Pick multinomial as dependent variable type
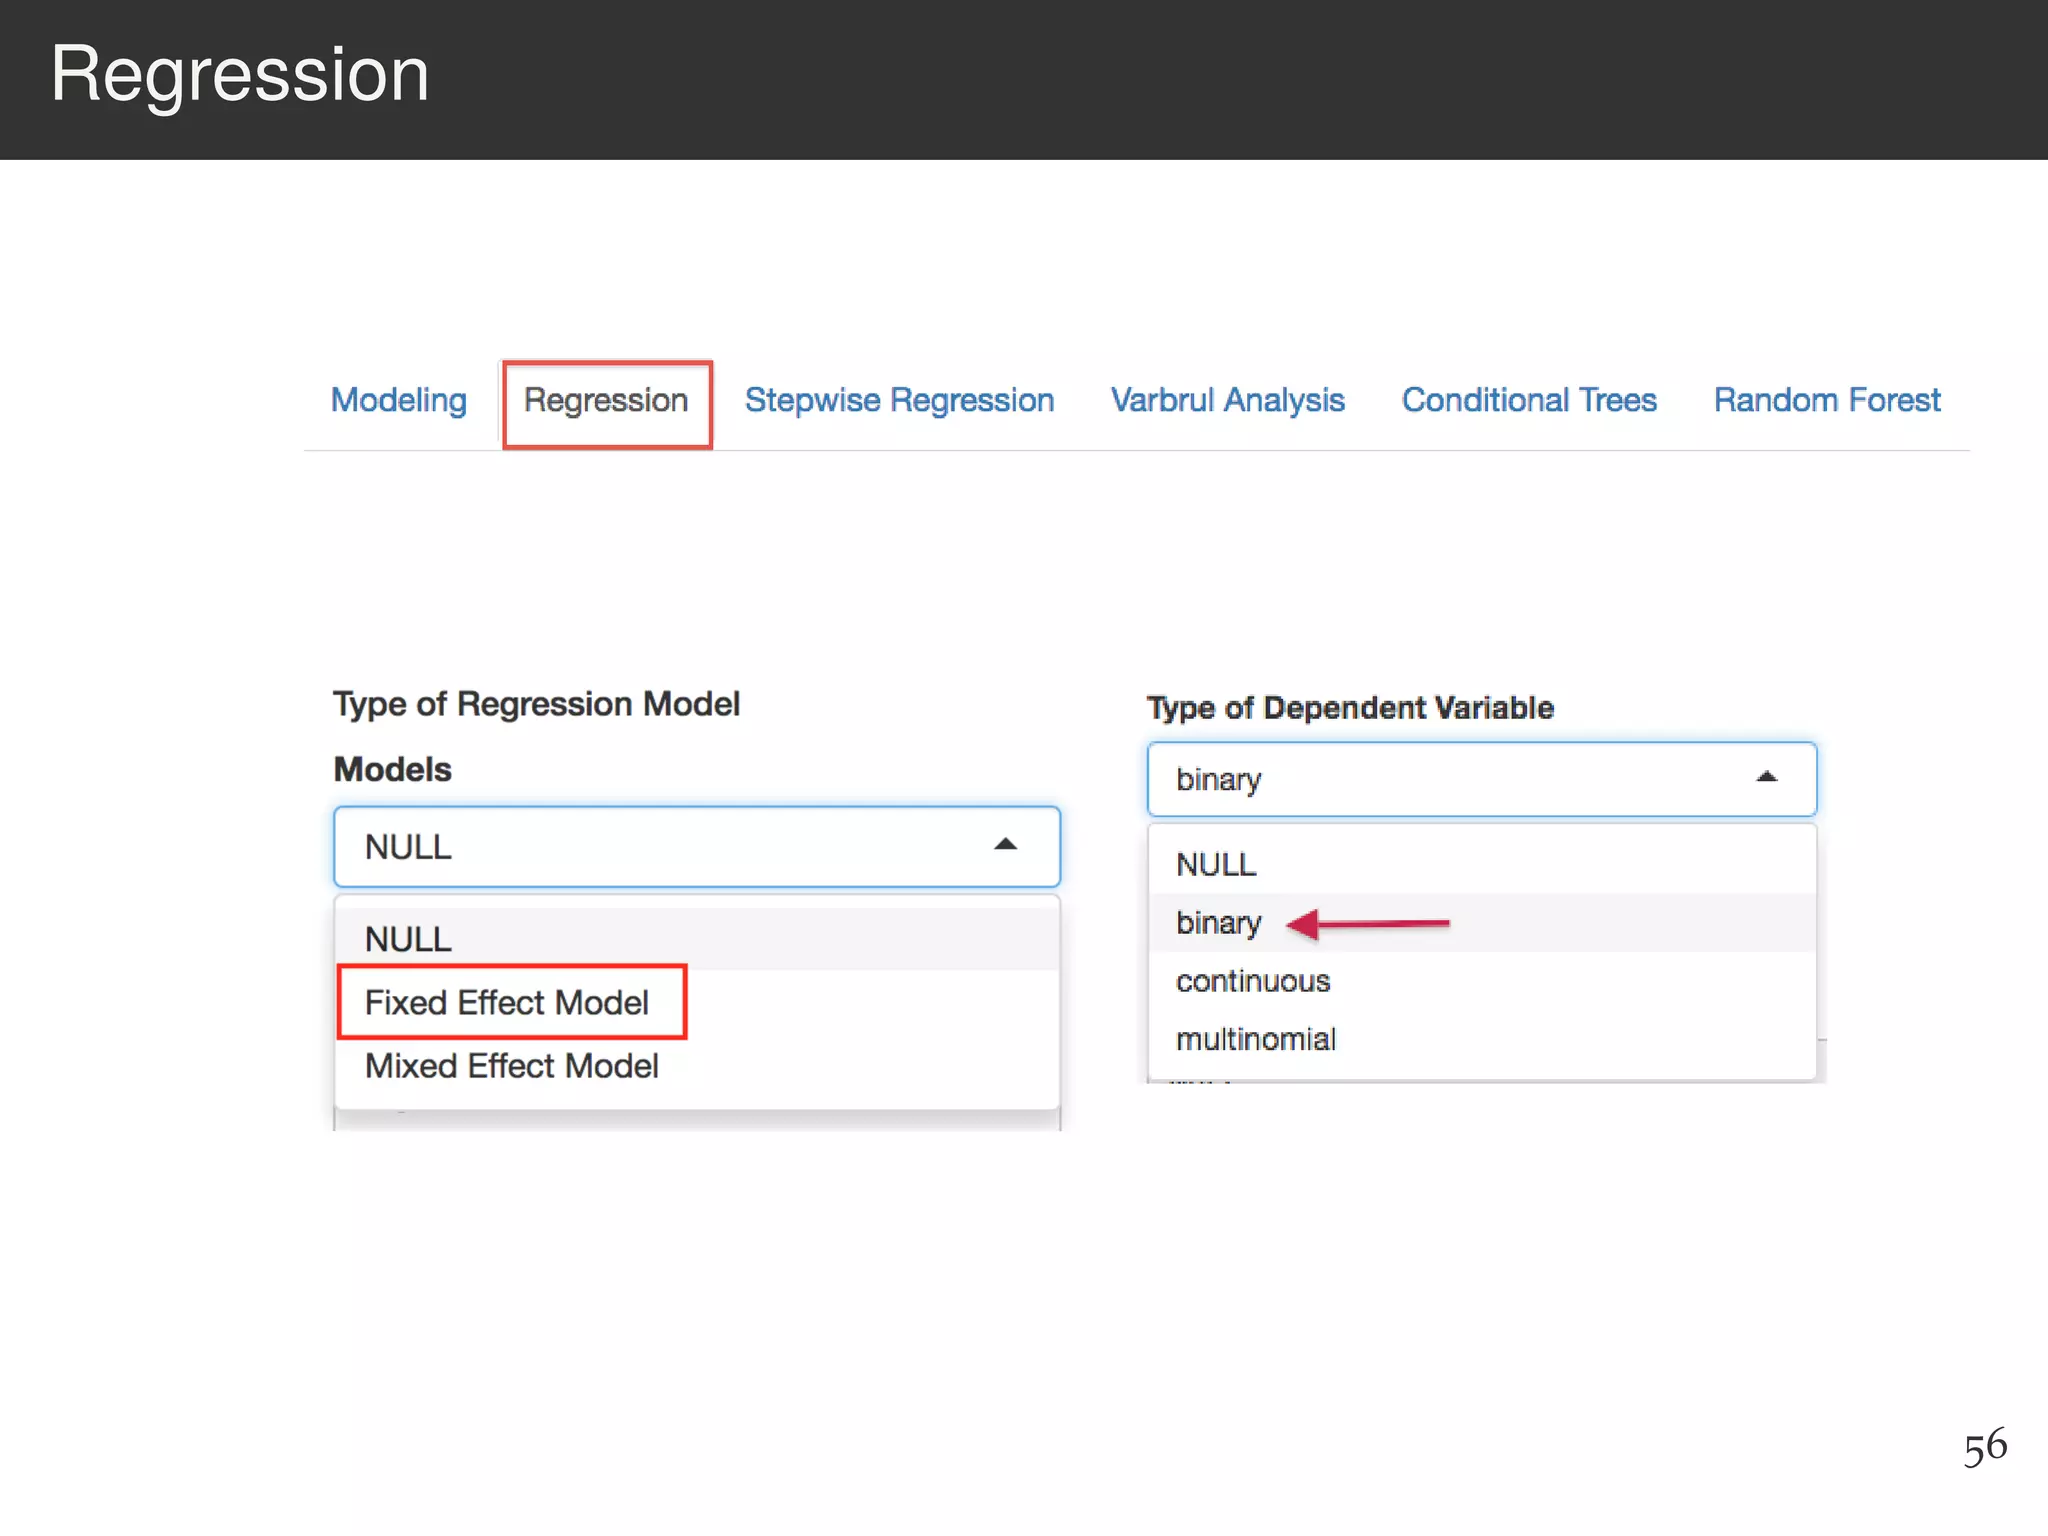The height and width of the screenshot is (1536, 2048). (1255, 1039)
